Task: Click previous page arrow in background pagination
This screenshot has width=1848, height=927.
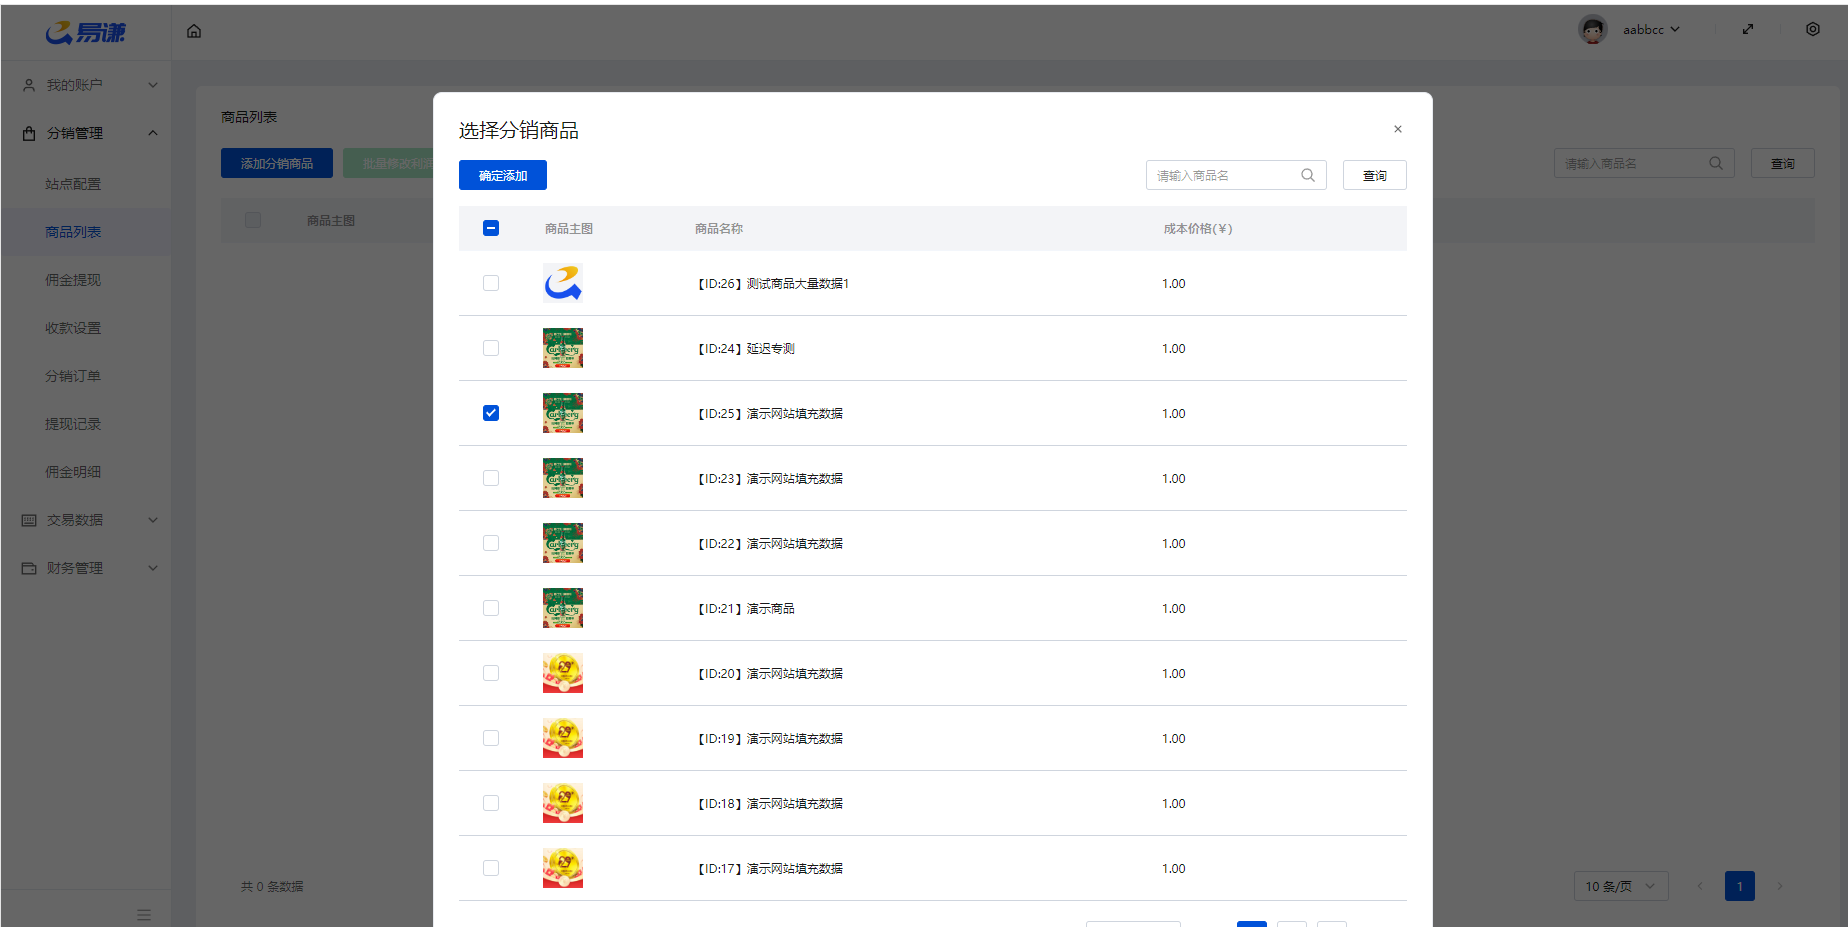Action: click(x=1700, y=886)
